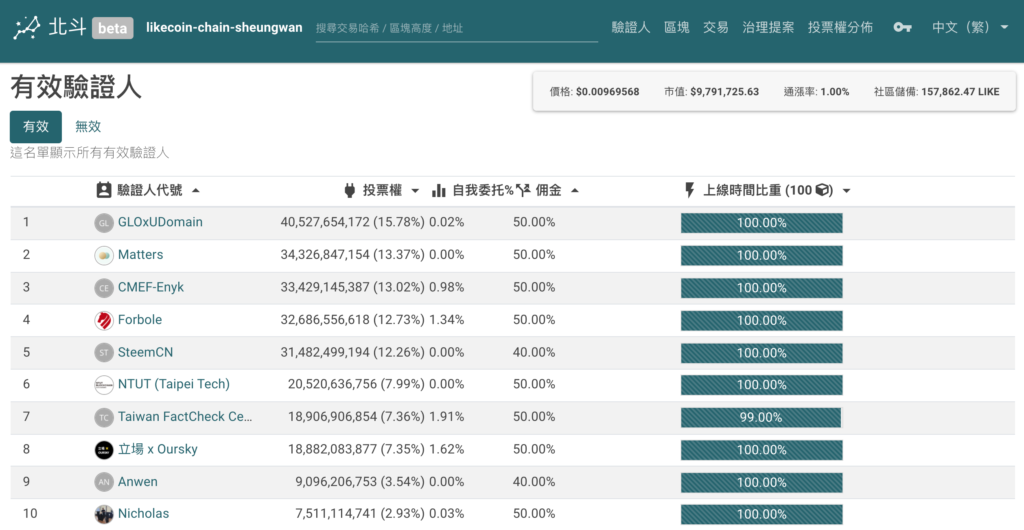
Task: Click voting power 20,520,636,756 (7.99%)
Action: [357, 384]
